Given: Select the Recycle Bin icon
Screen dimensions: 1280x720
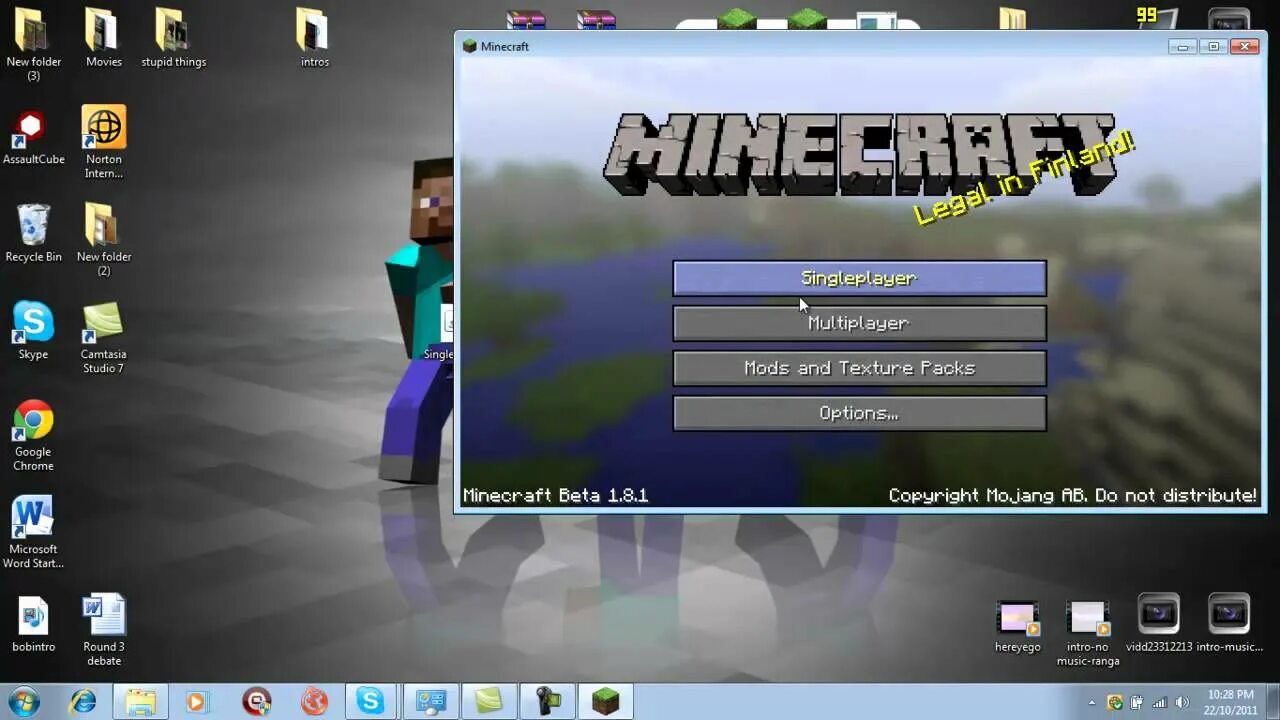Looking at the screenshot, I should pyautogui.click(x=34, y=233).
